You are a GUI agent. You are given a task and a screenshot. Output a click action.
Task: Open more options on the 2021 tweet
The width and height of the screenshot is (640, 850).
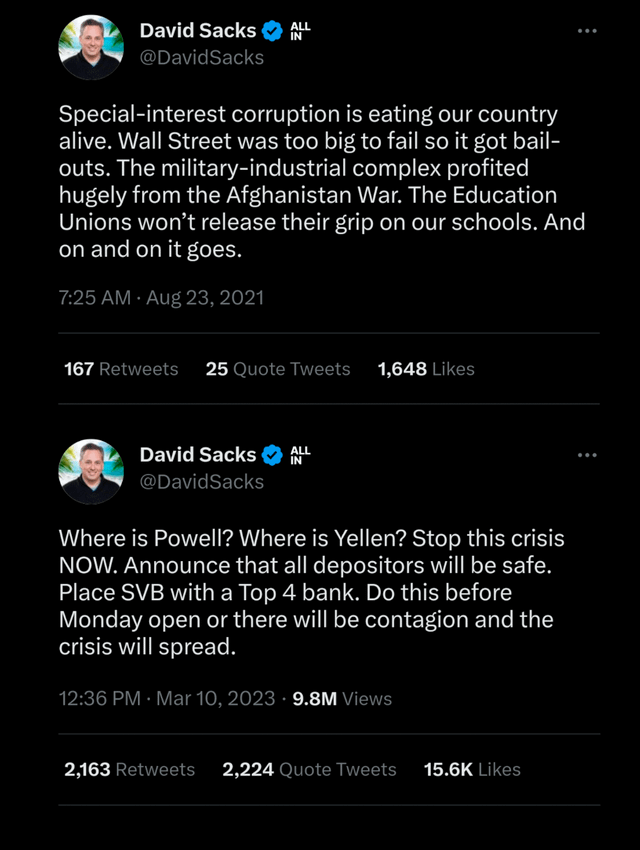[x=587, y=31]
